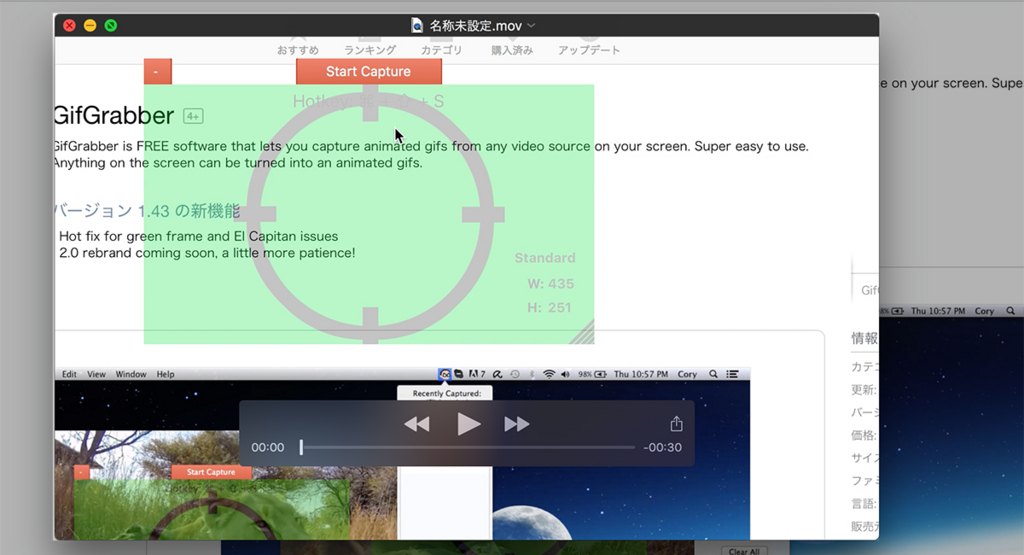Click the Time Machine menu bar icon
The image size is (1024, 555).
(515, 374)
